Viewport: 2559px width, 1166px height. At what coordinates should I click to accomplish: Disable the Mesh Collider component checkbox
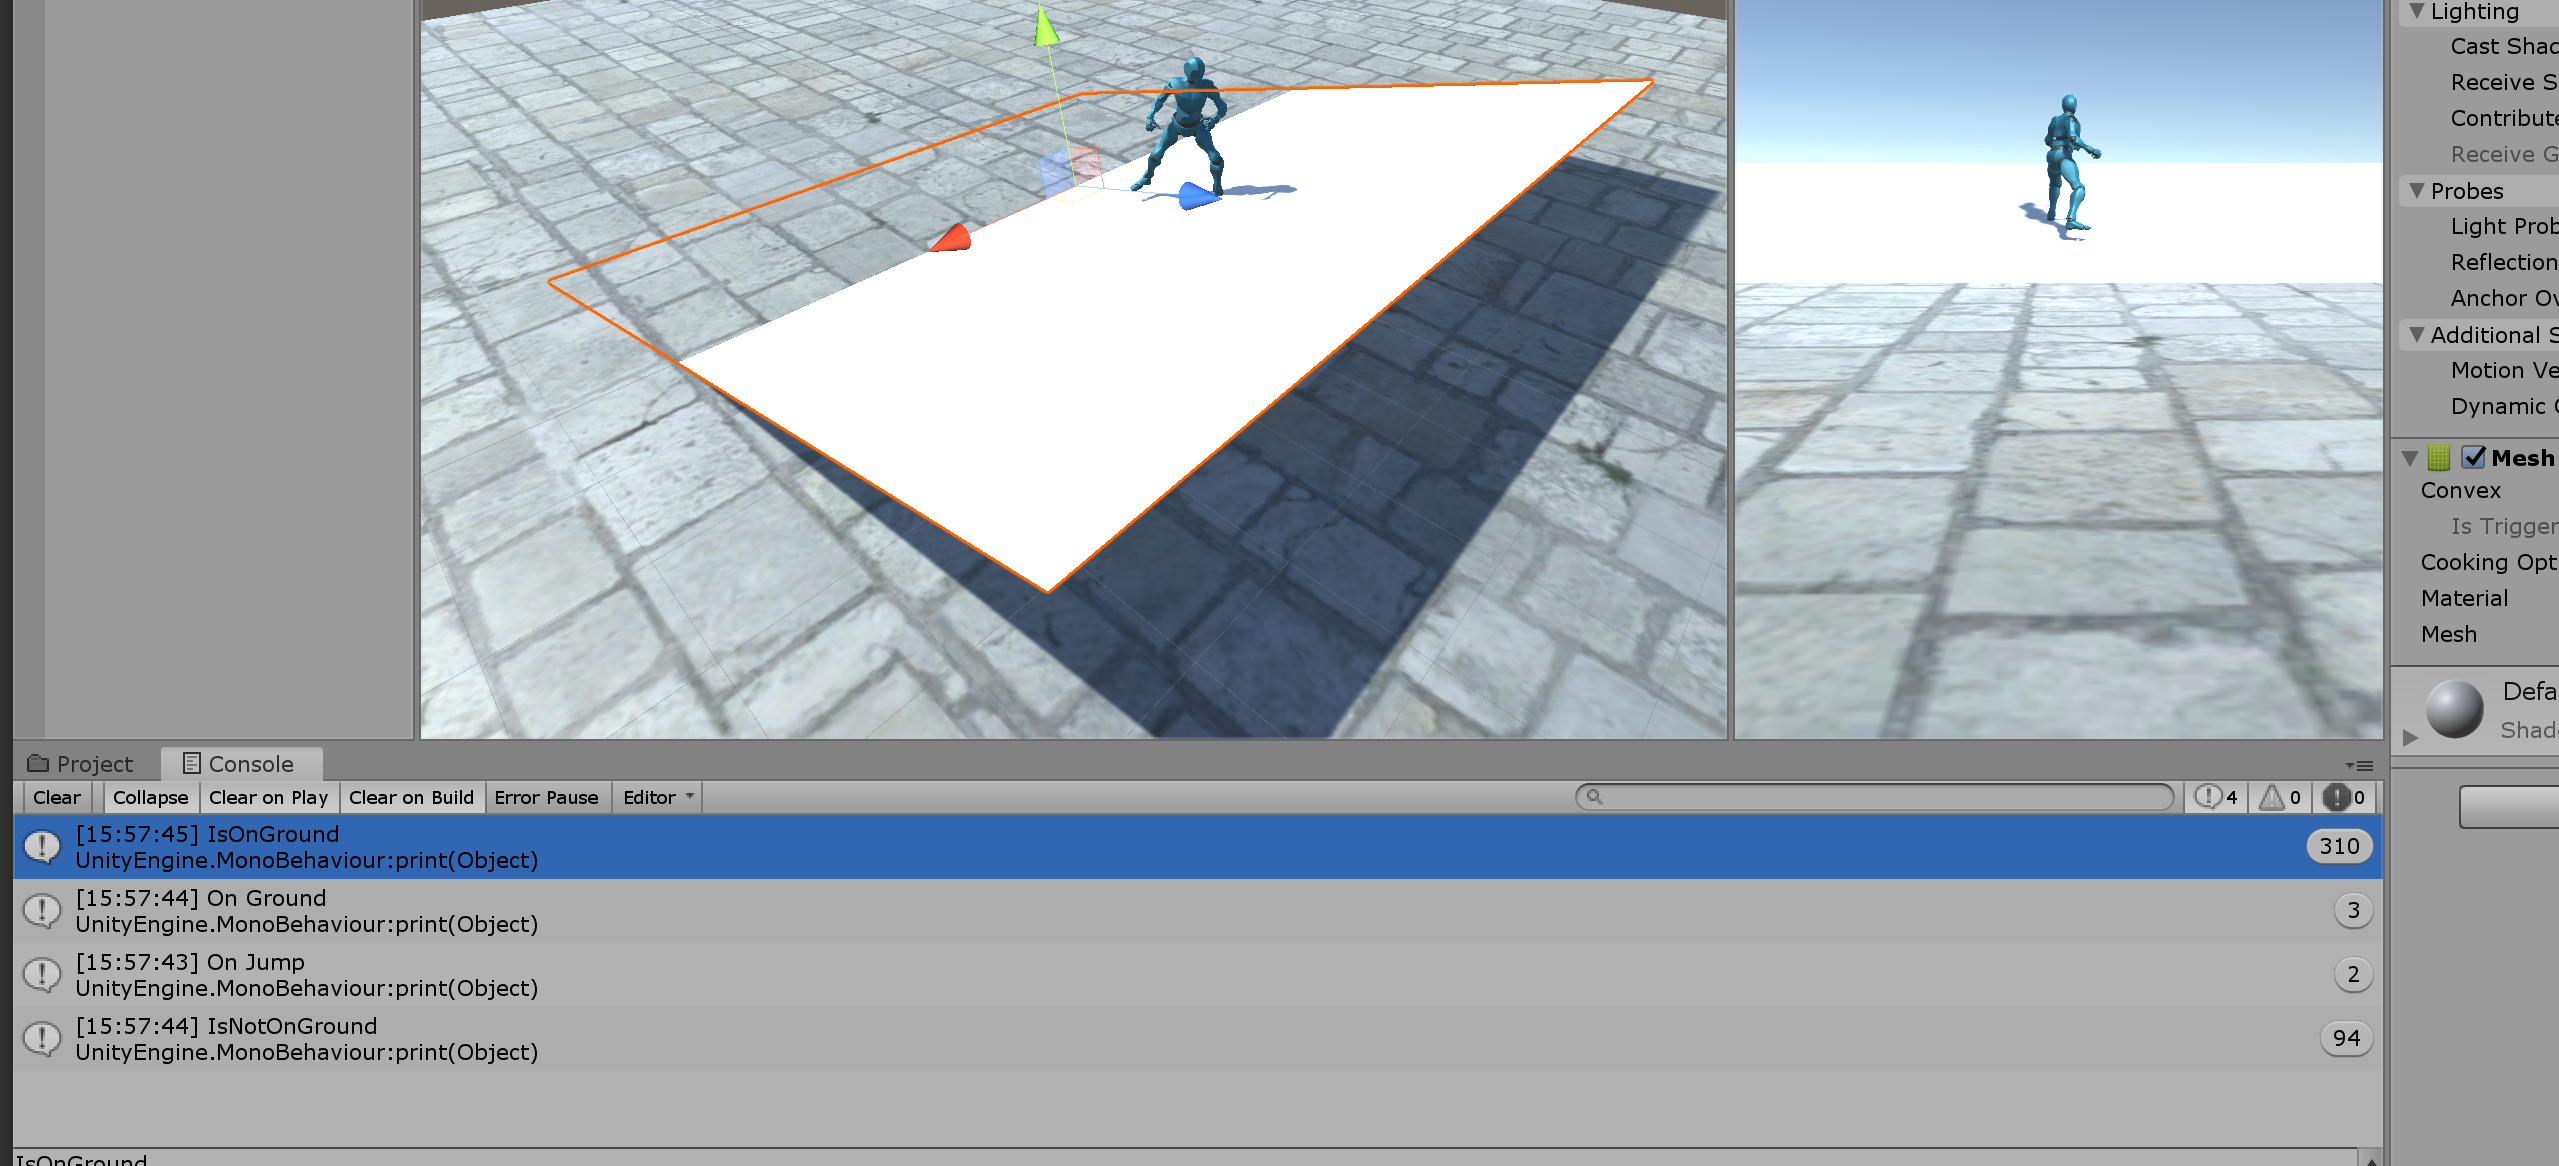click(2471, 458)
